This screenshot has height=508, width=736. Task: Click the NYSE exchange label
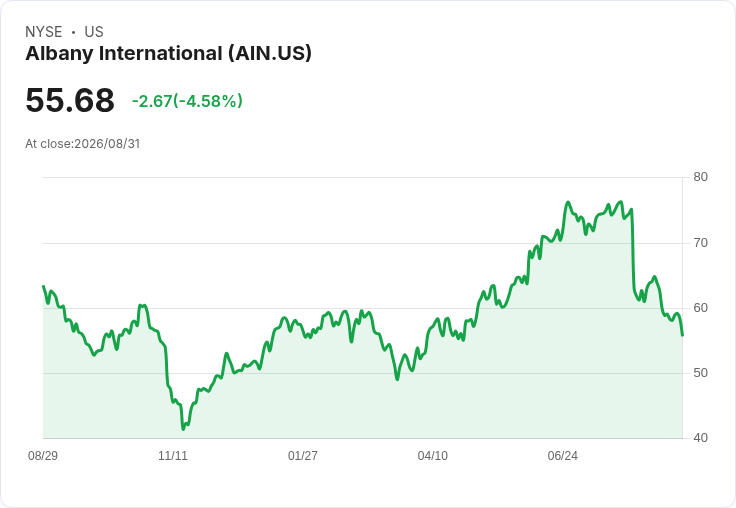(x=44, y=32)
